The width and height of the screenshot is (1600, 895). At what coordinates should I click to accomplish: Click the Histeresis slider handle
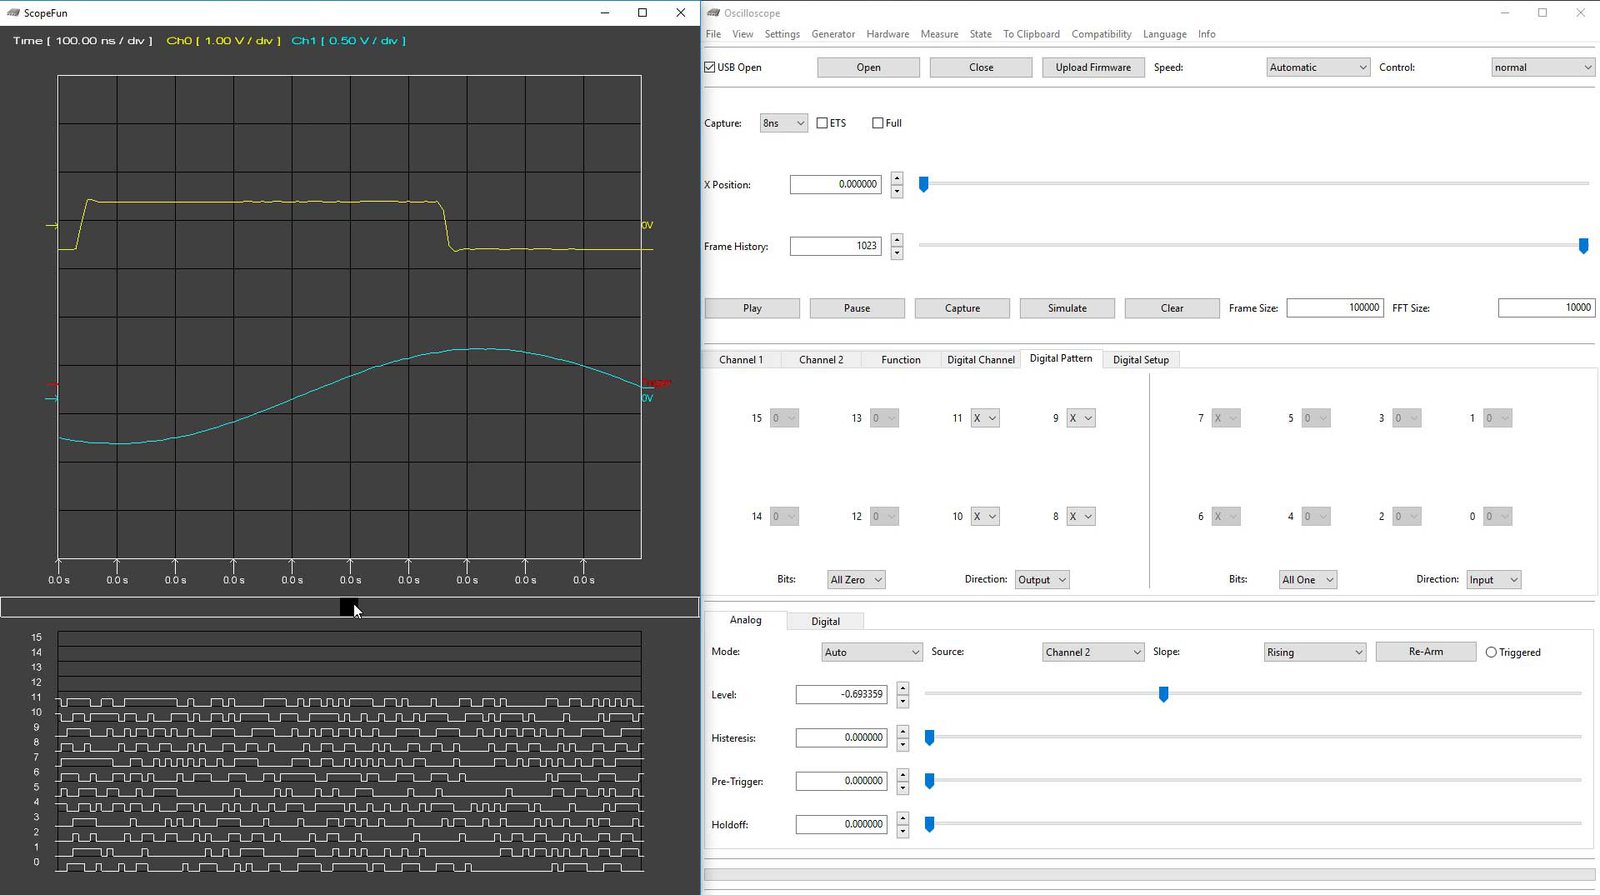pyautogui.click(x=929, y=738)
